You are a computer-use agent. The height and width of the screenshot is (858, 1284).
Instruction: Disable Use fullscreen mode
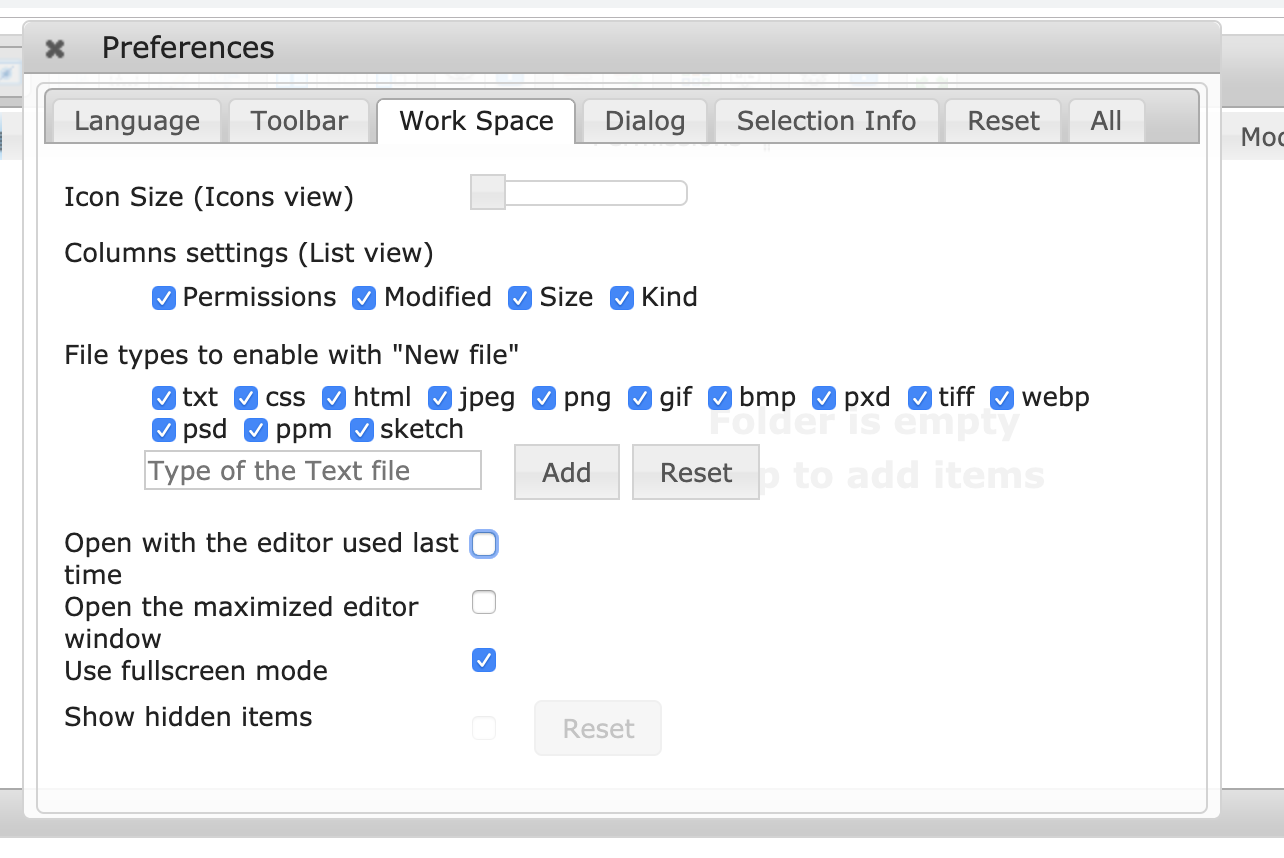click(x=483, y=660)
